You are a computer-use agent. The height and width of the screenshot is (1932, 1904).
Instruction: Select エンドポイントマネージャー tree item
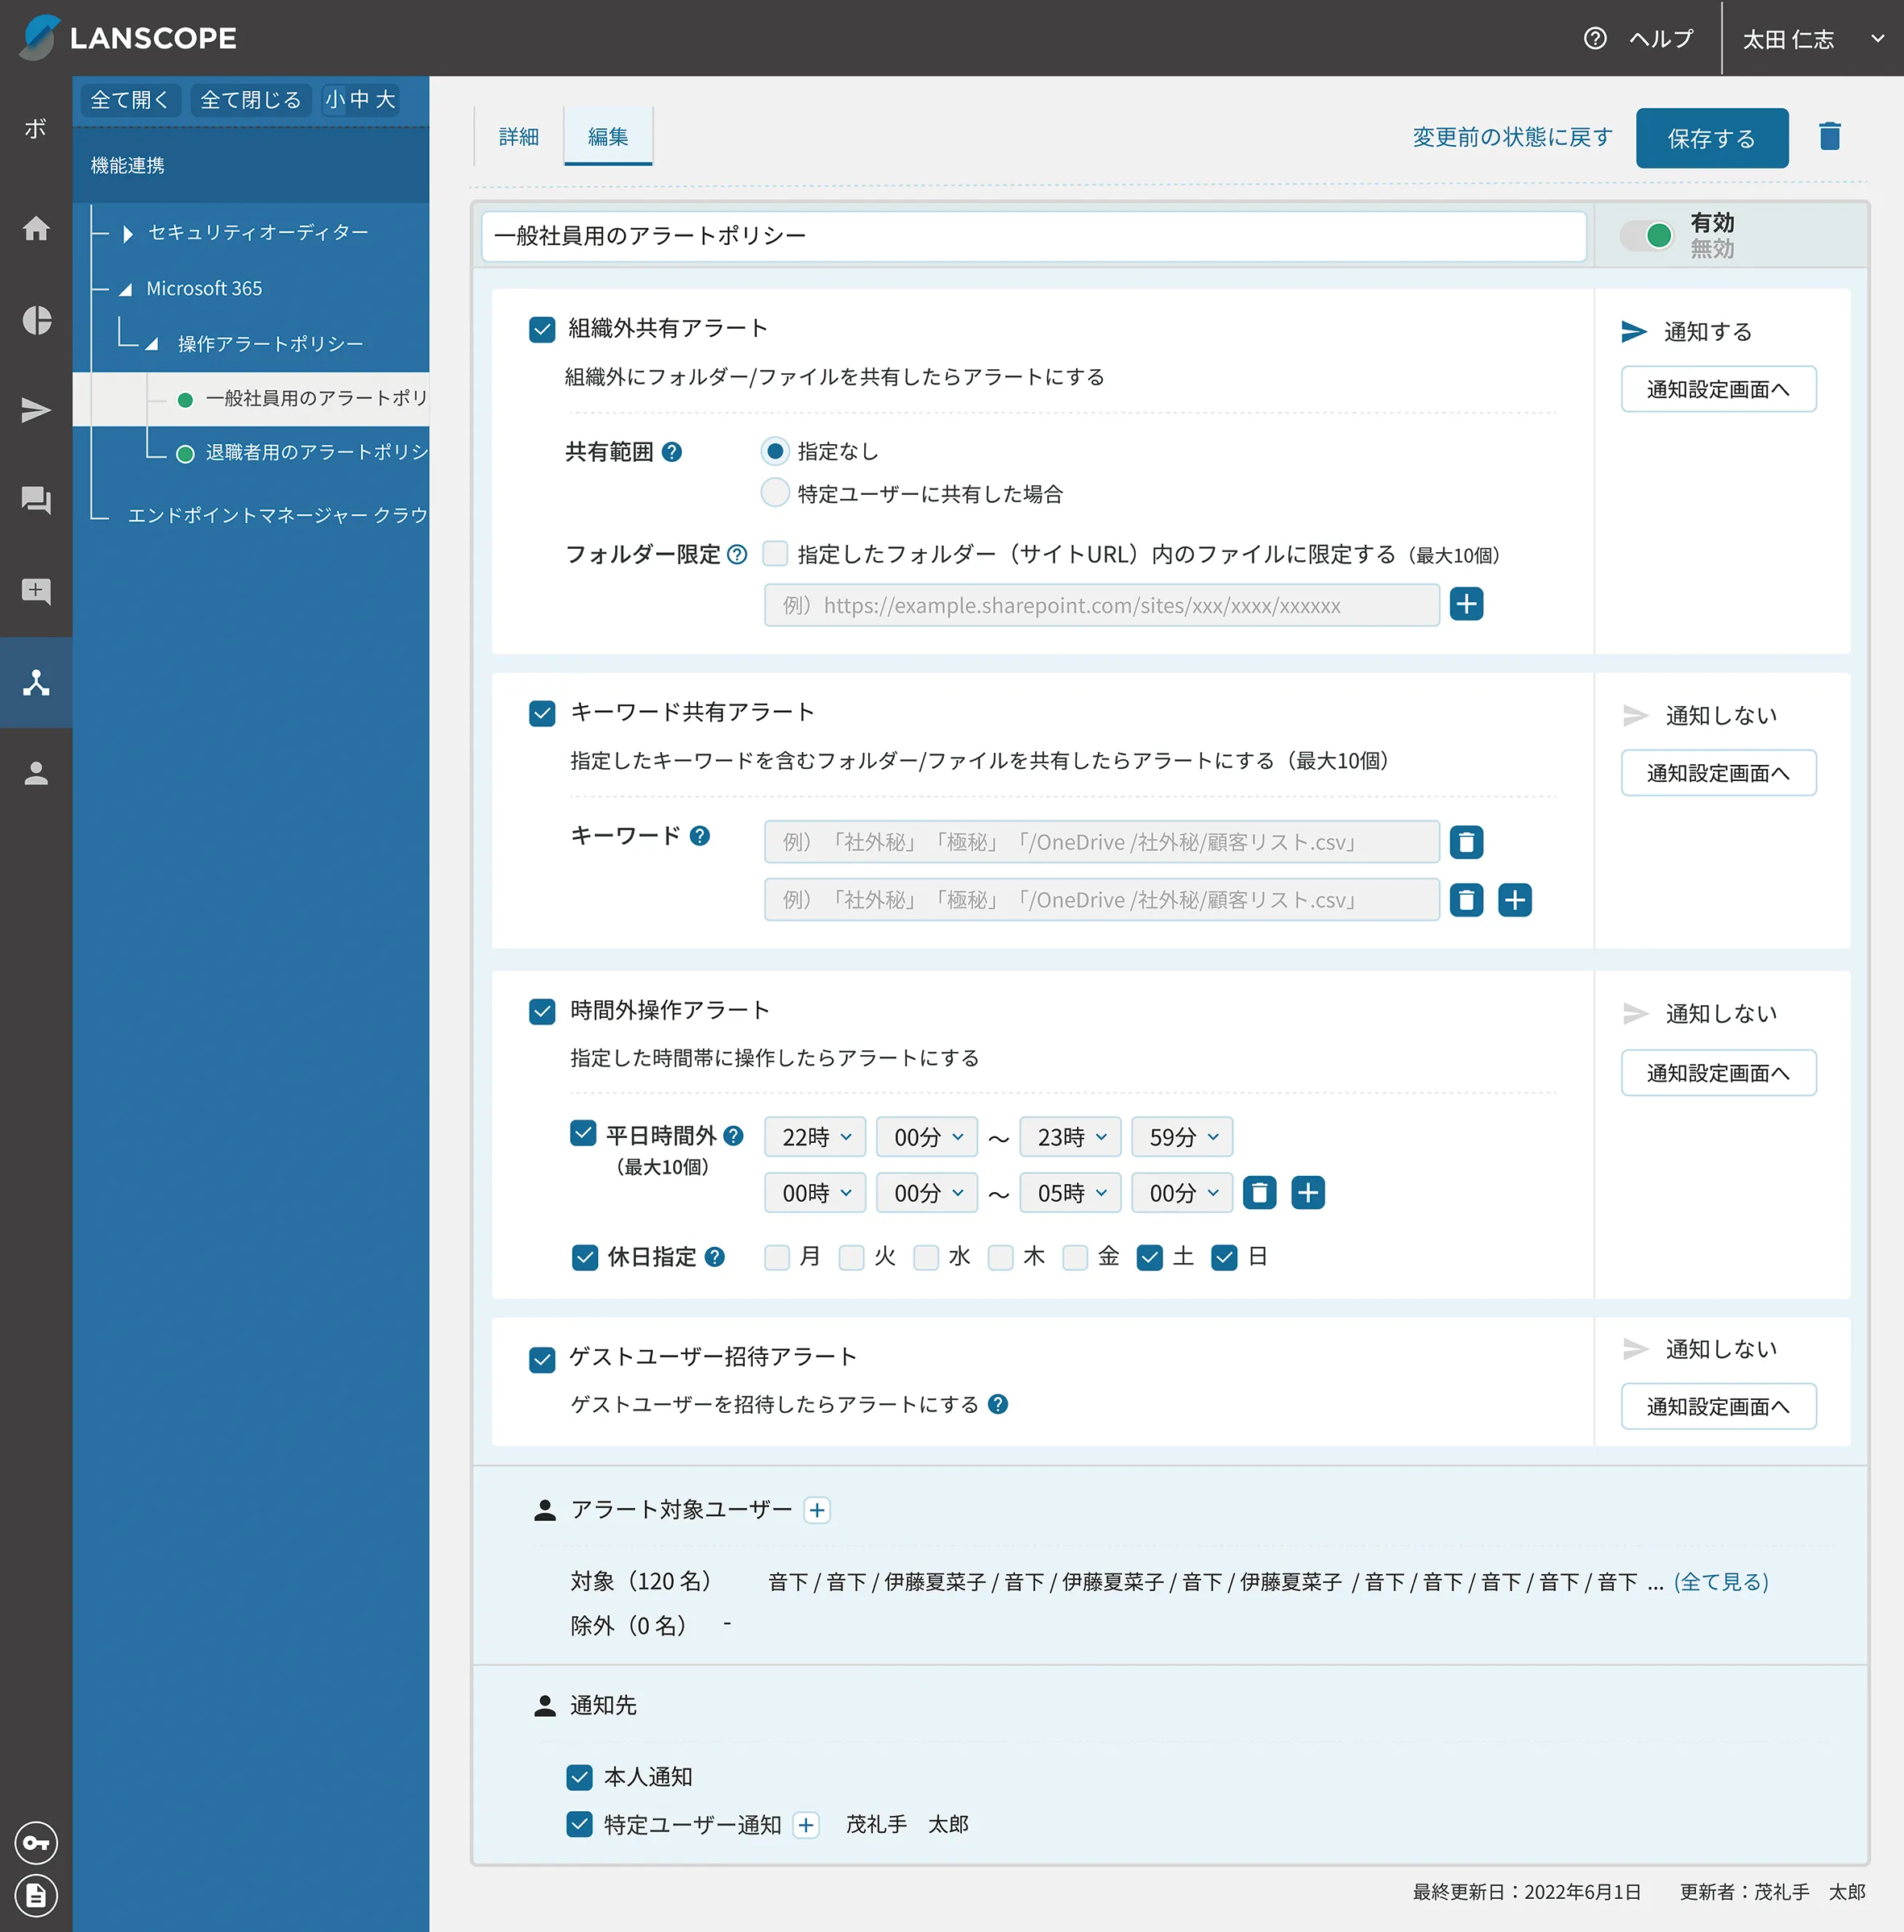tap(277, 515)
